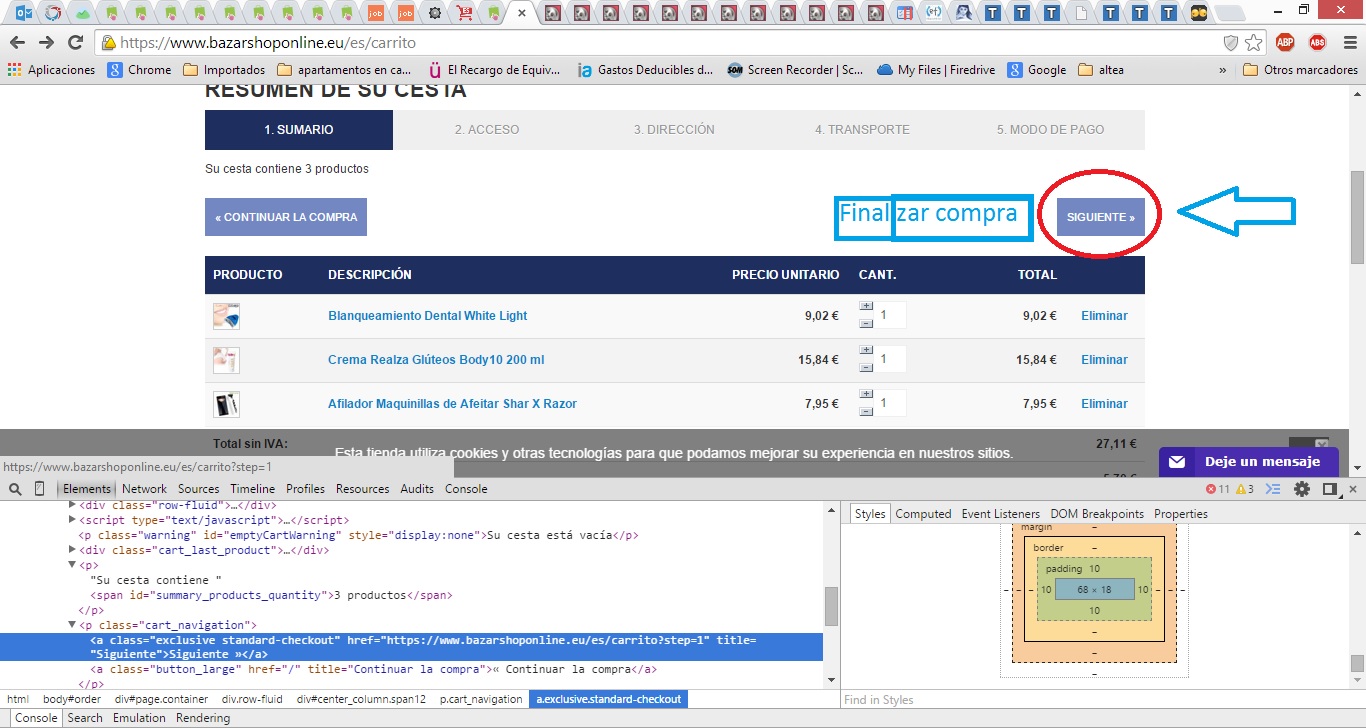Open the 'My Files | Firedrive' bookmark
Screen dimensions: 1366x728
tap(935, 70)
